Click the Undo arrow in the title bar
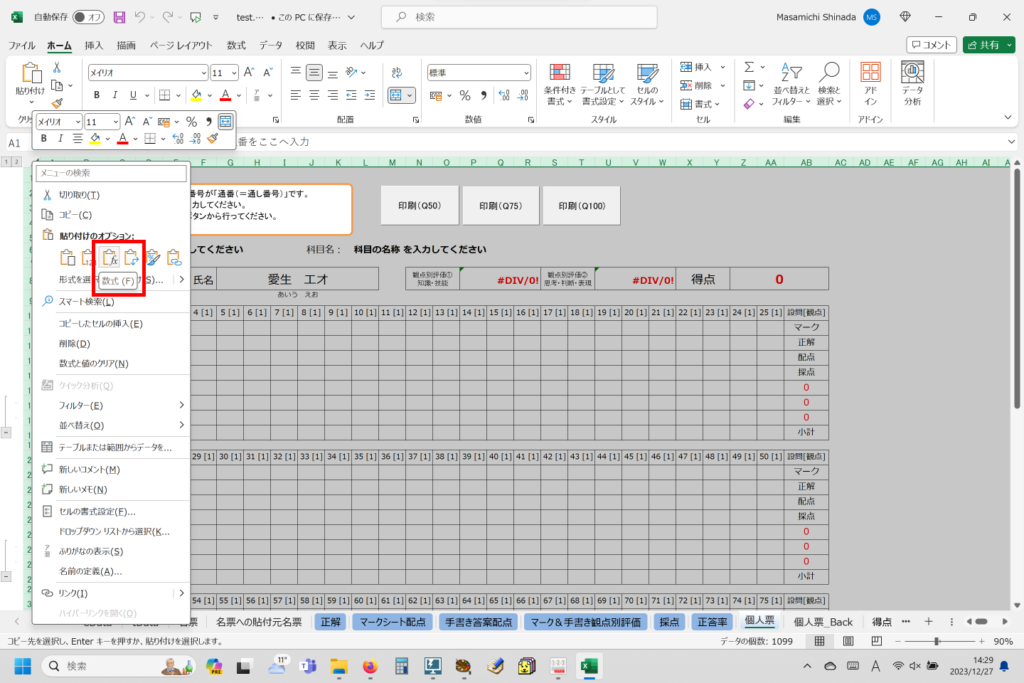 coord(140,17)
